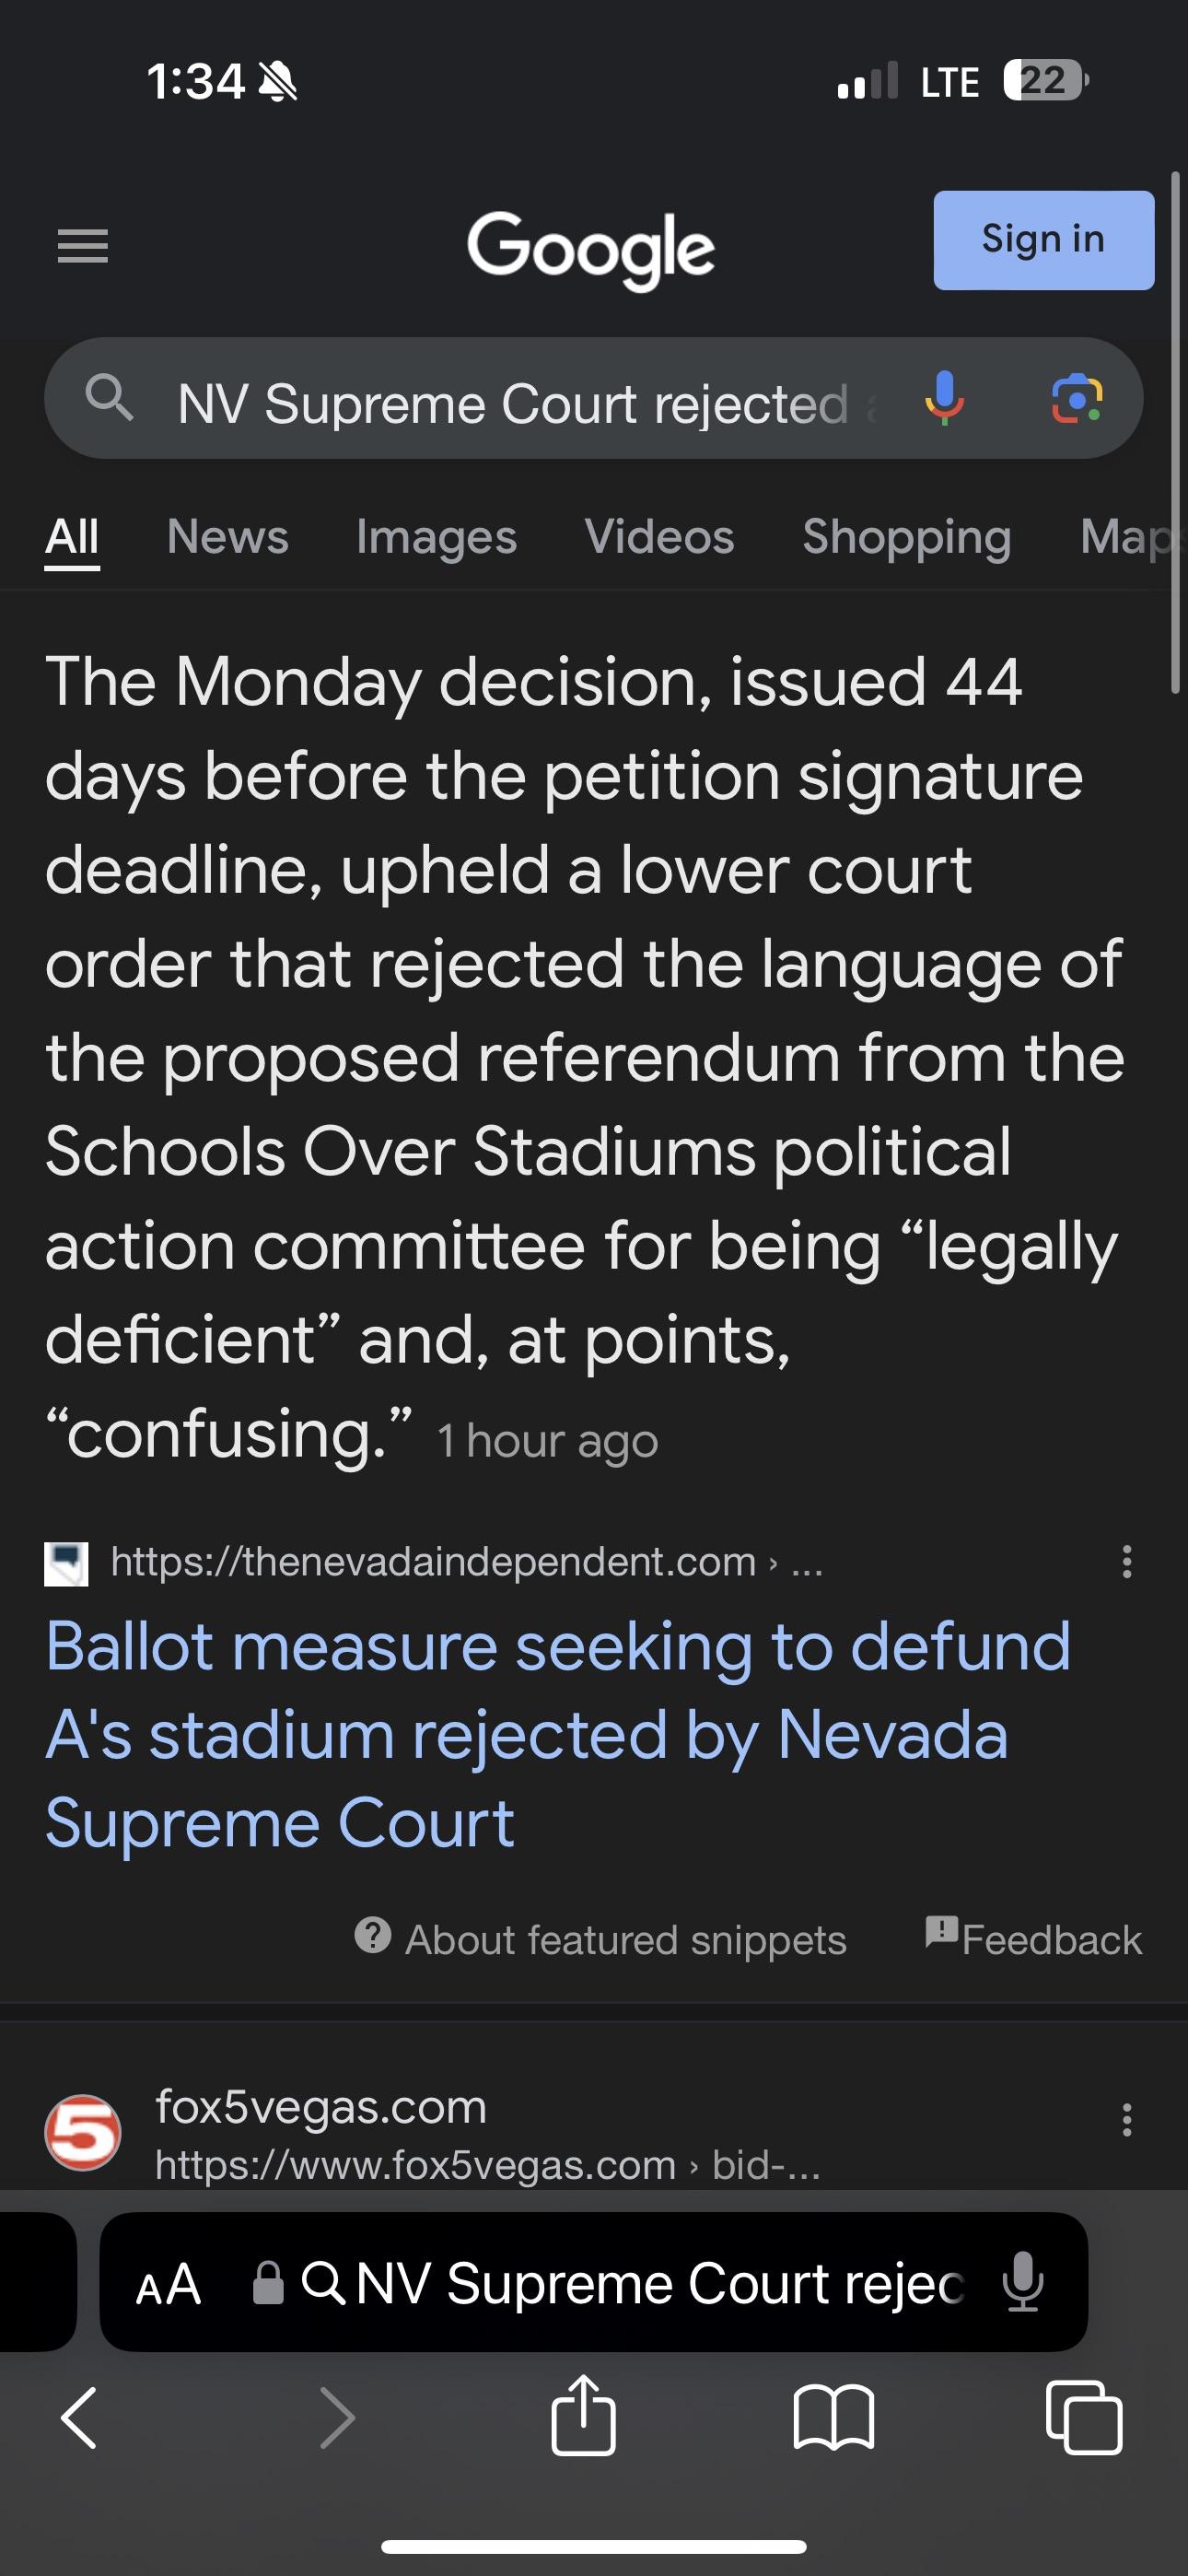Switch to the News tab

tap(228, 537)
